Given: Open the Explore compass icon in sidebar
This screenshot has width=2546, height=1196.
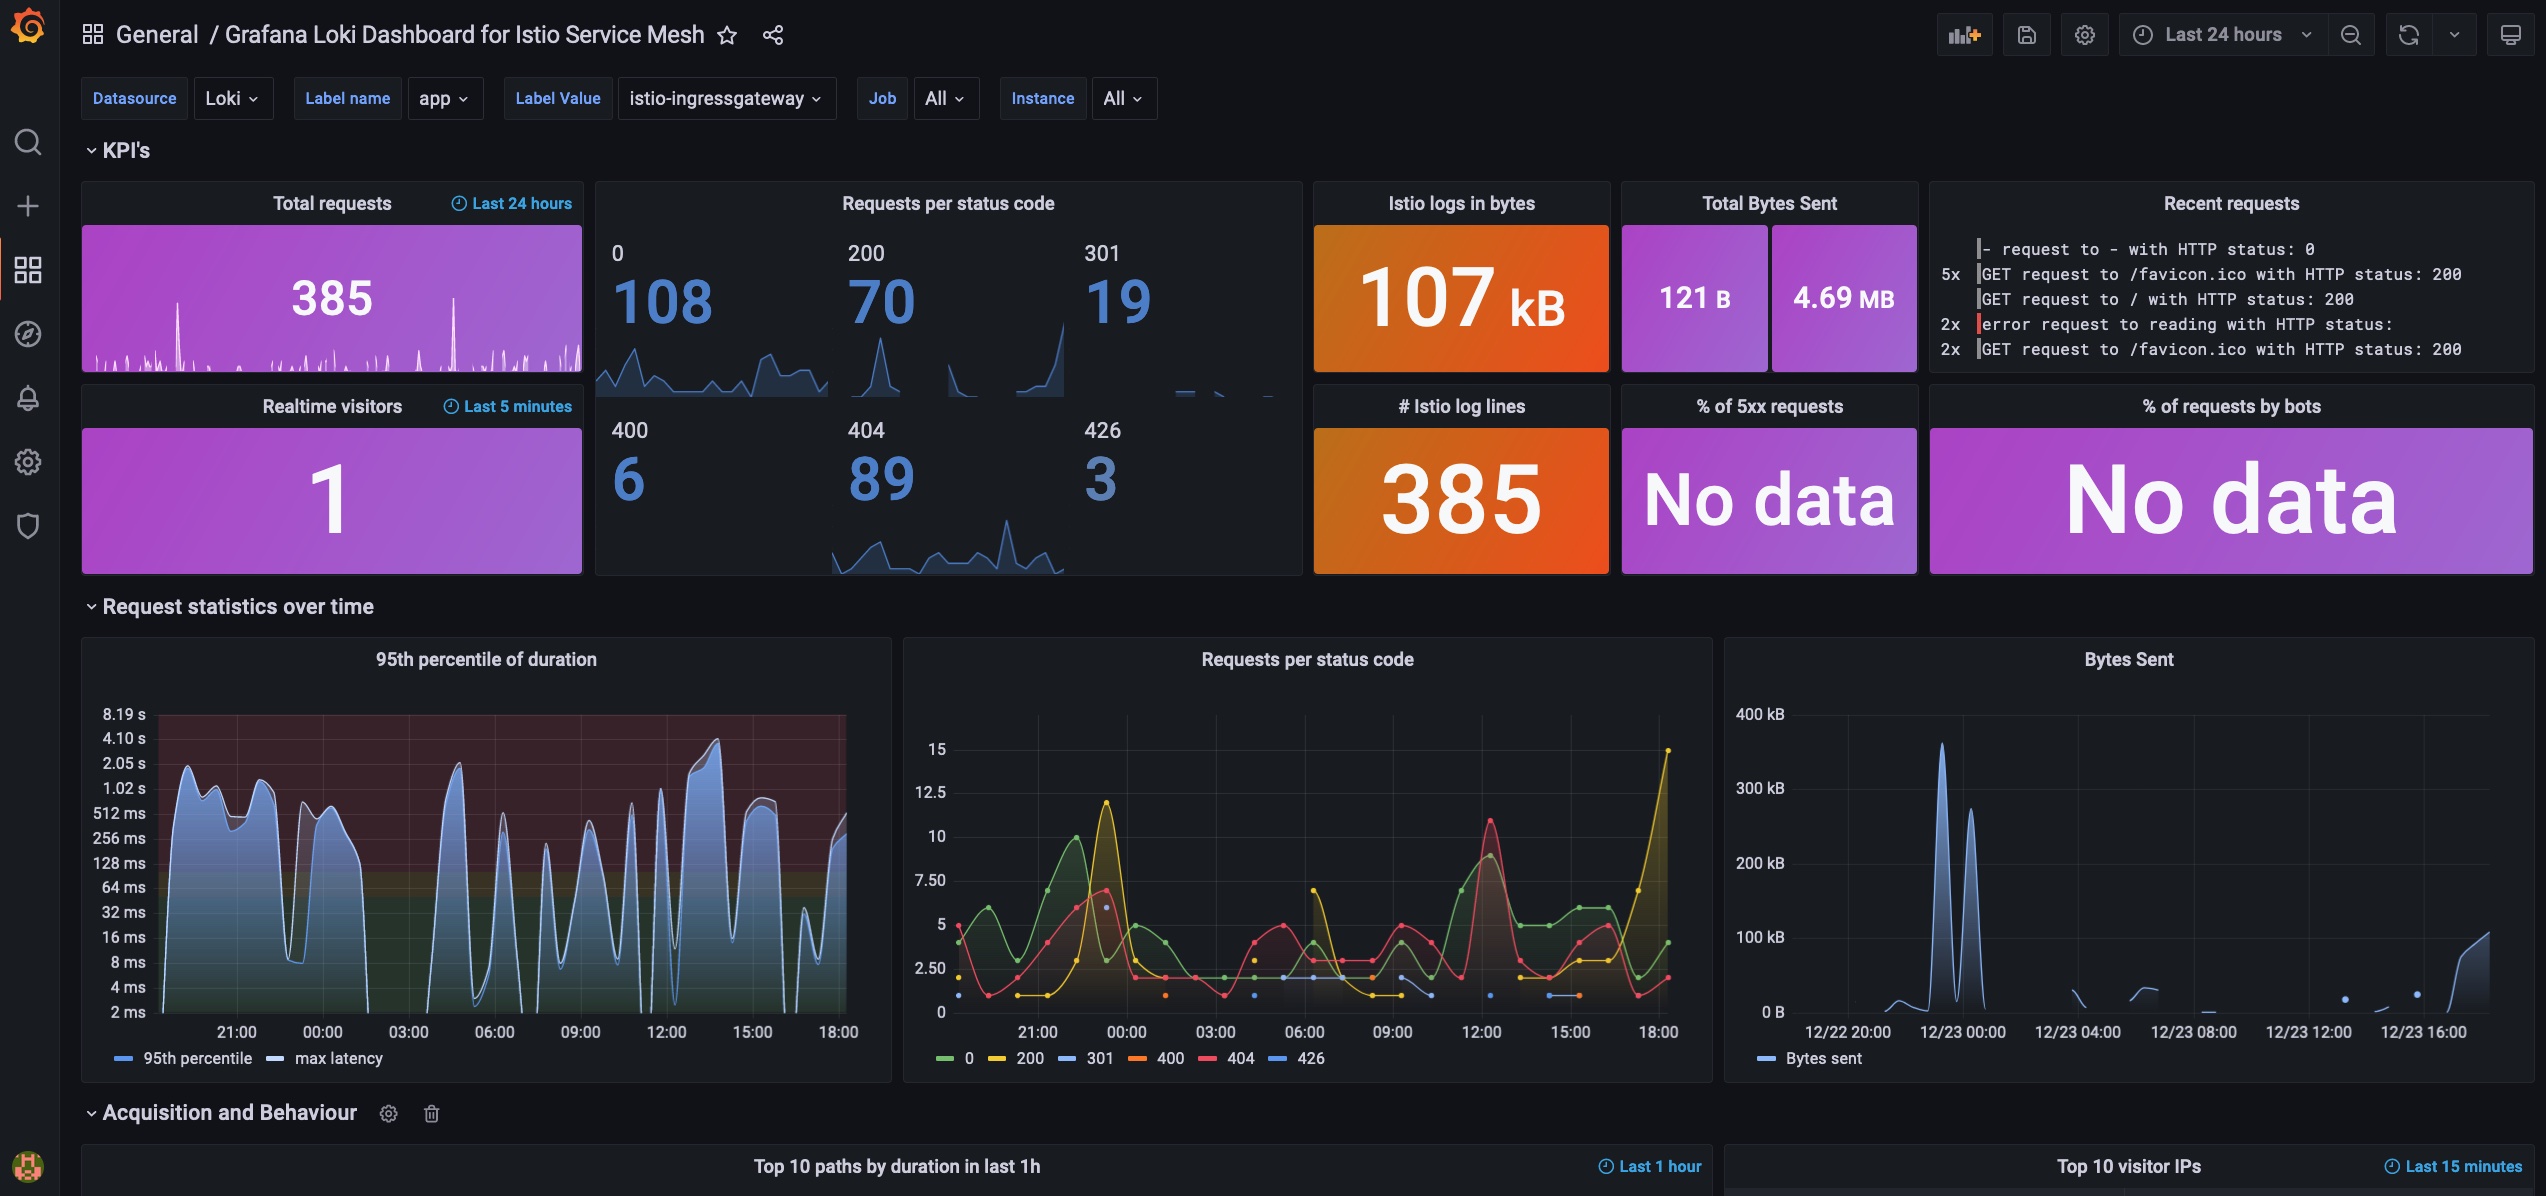Looking at the screenshot, I should (28, 334).
